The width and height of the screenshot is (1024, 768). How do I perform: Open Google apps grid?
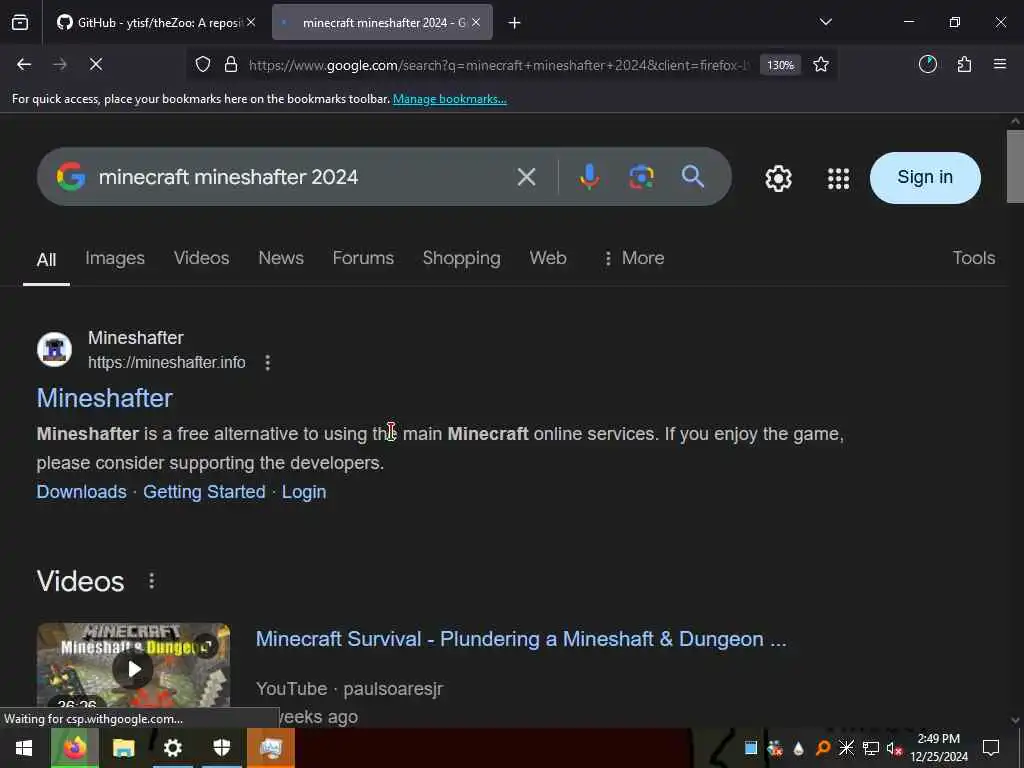(x=839, y=178)
